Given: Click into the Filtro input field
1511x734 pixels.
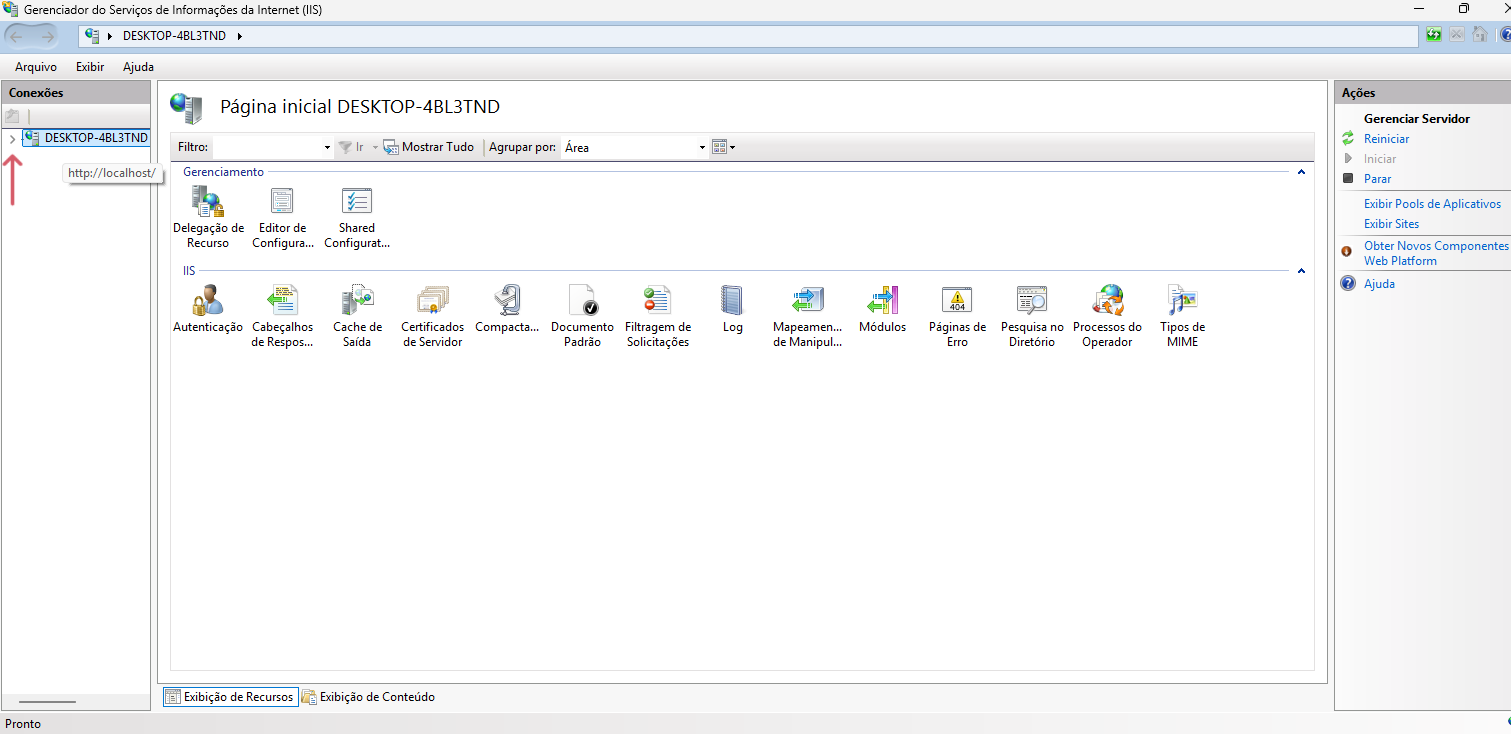Looking at the screenshot, I should 272,147.
